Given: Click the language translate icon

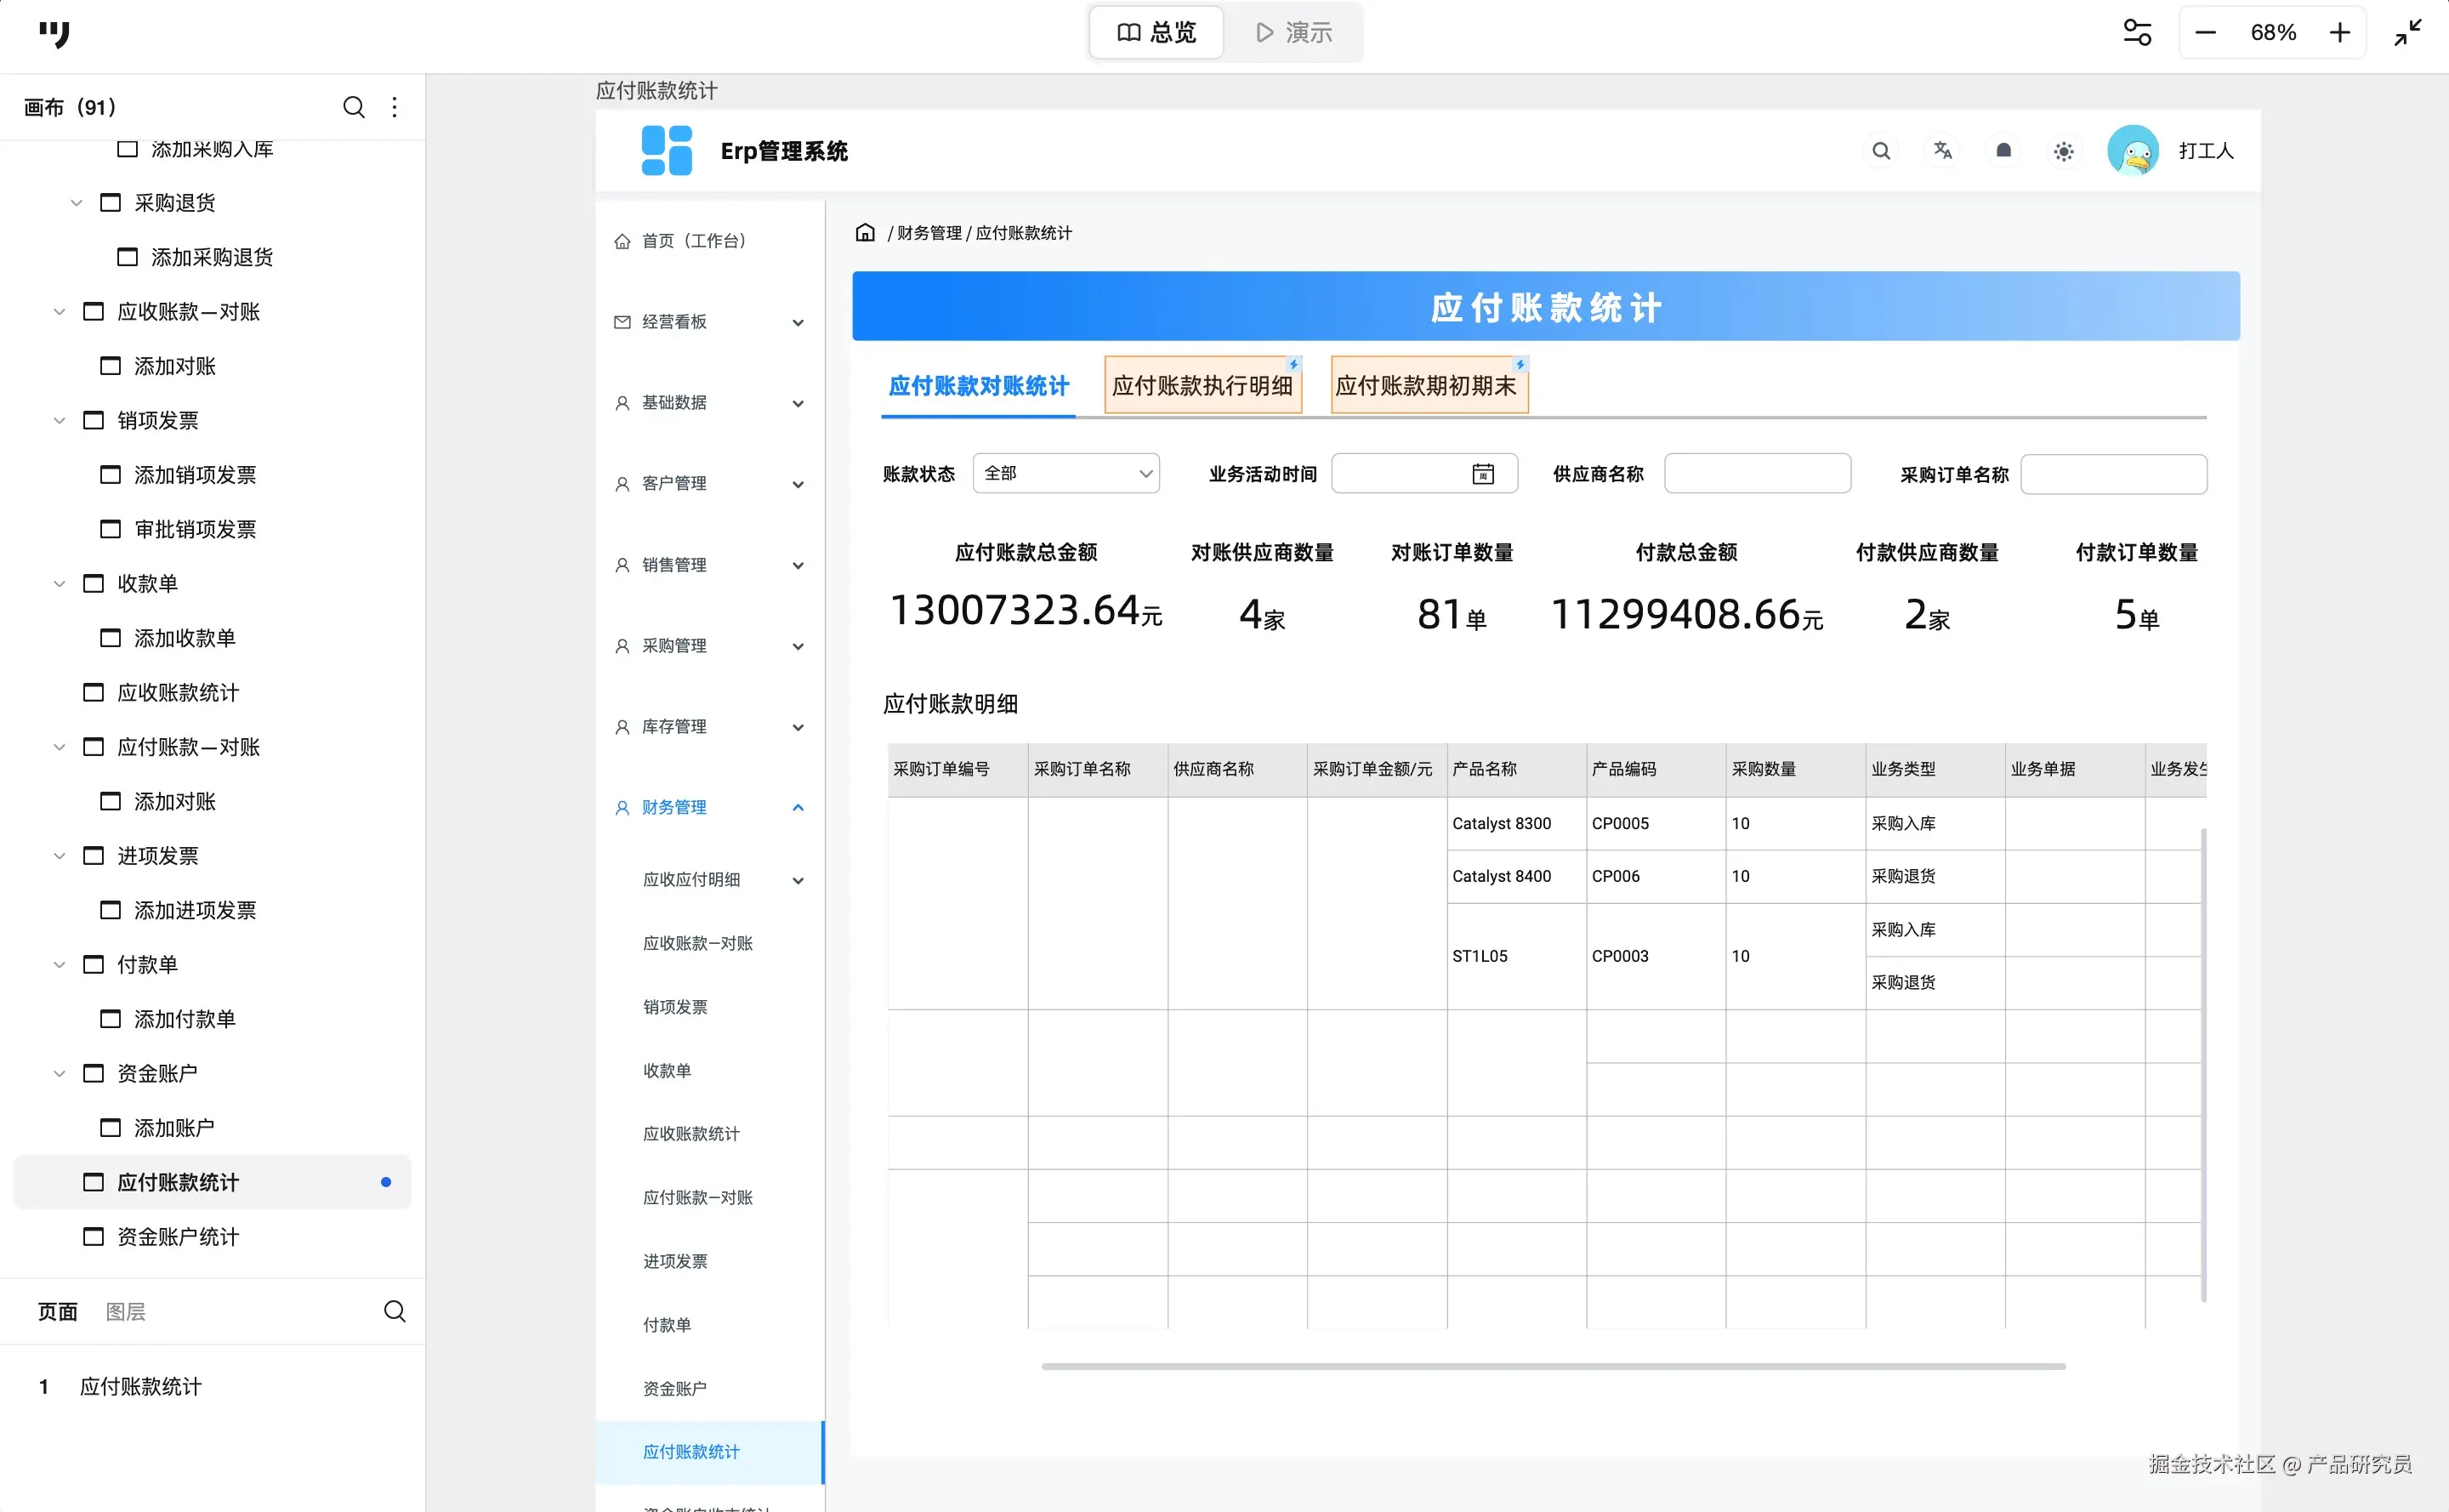Looking at the screenshot, I should coord(1942,151).
